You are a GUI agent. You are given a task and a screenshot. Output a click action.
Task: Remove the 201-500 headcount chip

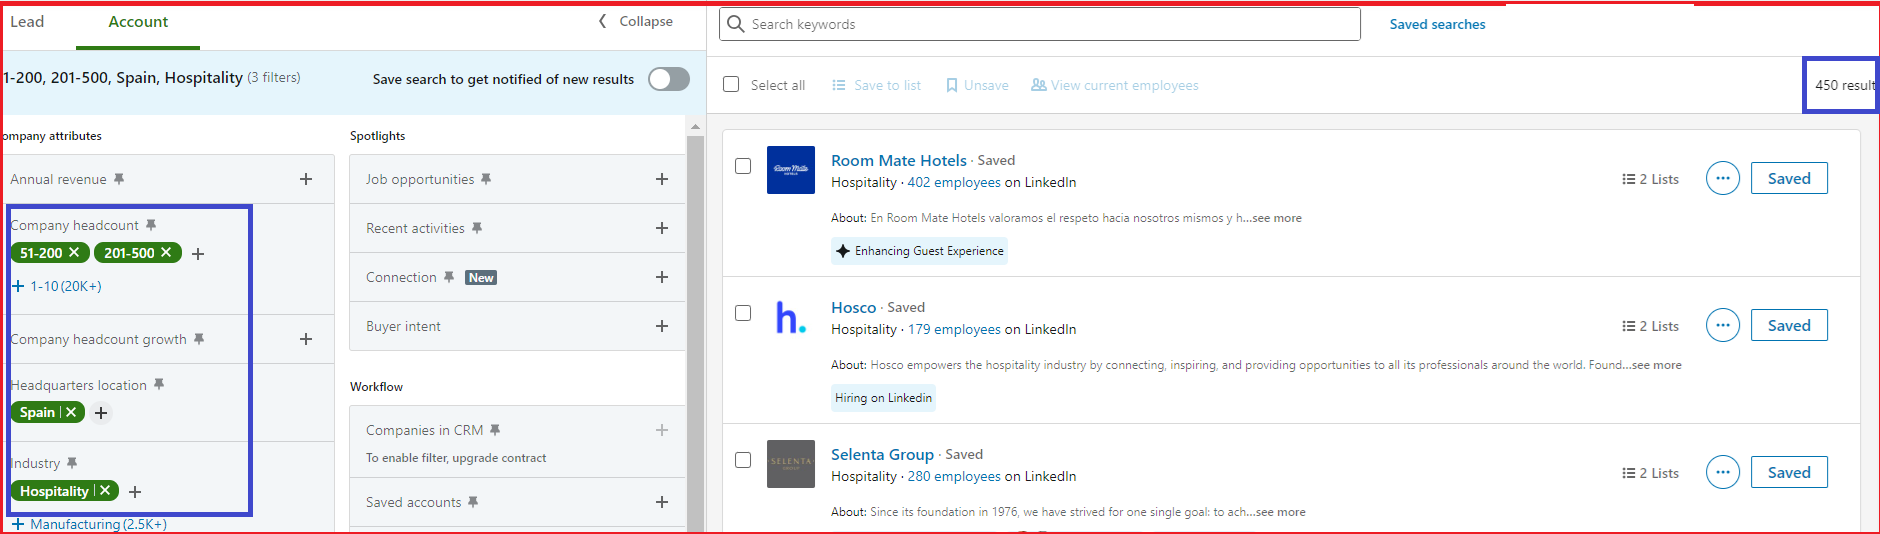tap(166, 253)
